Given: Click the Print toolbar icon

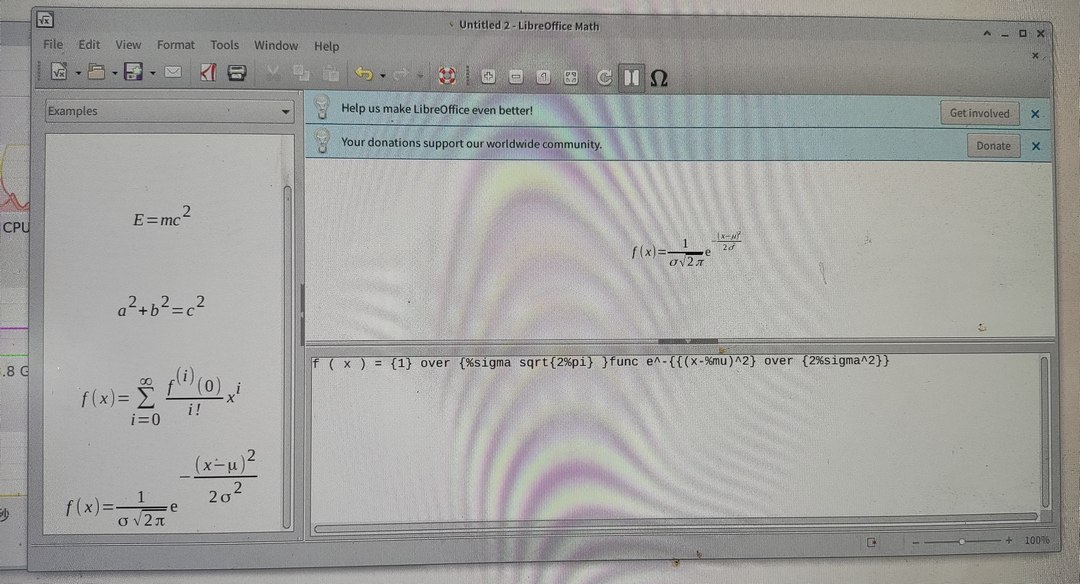Looking at the screenshot, I should pyautogui.click(x=237, y=73).
